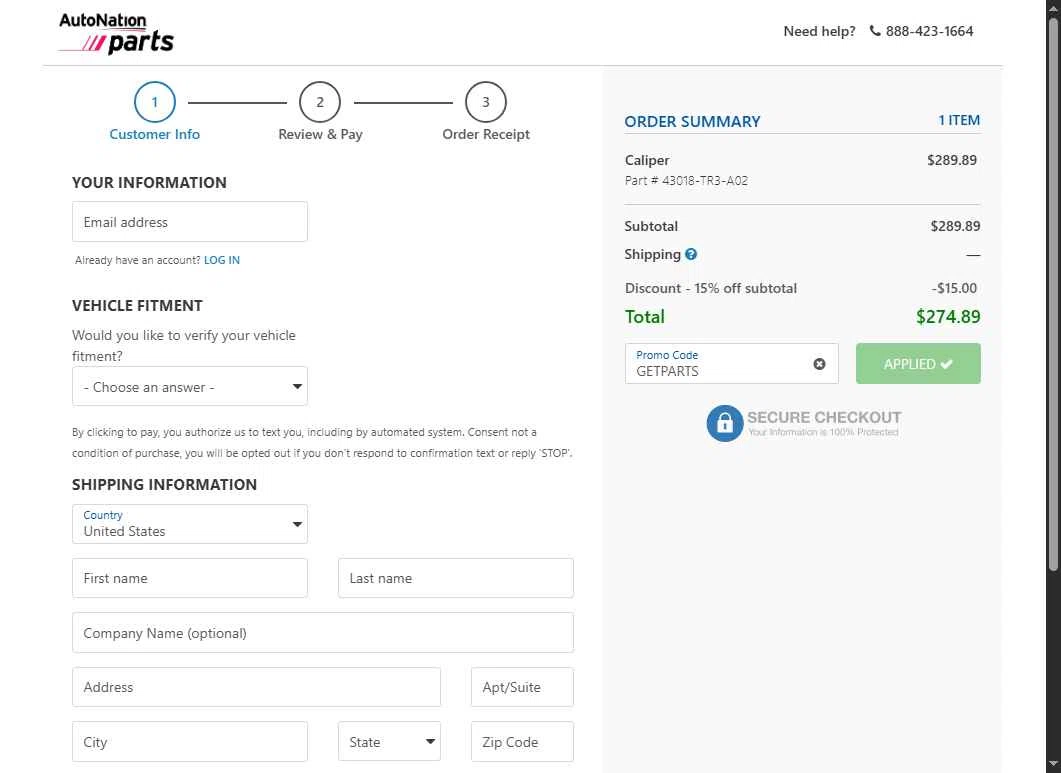Click the ORDER SUMMARY heading
The width and height of the screenshot is (1061, 773).
(692, 121)
